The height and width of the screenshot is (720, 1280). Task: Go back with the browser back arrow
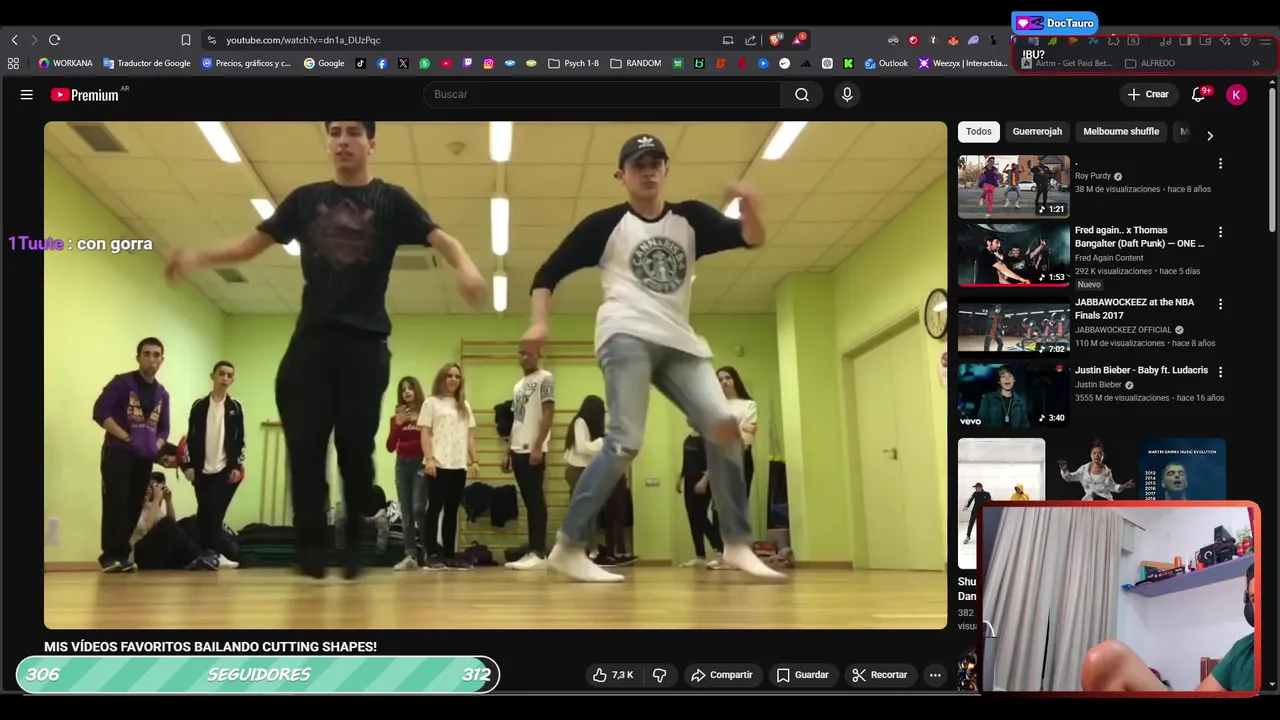click(x=14, y=40)
